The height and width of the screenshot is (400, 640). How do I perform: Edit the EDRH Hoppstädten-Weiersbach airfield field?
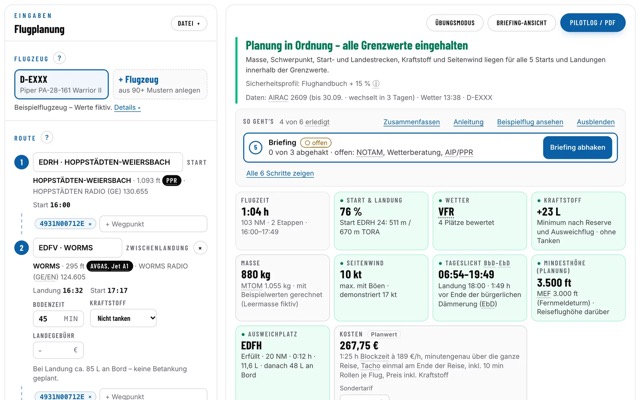108,162
